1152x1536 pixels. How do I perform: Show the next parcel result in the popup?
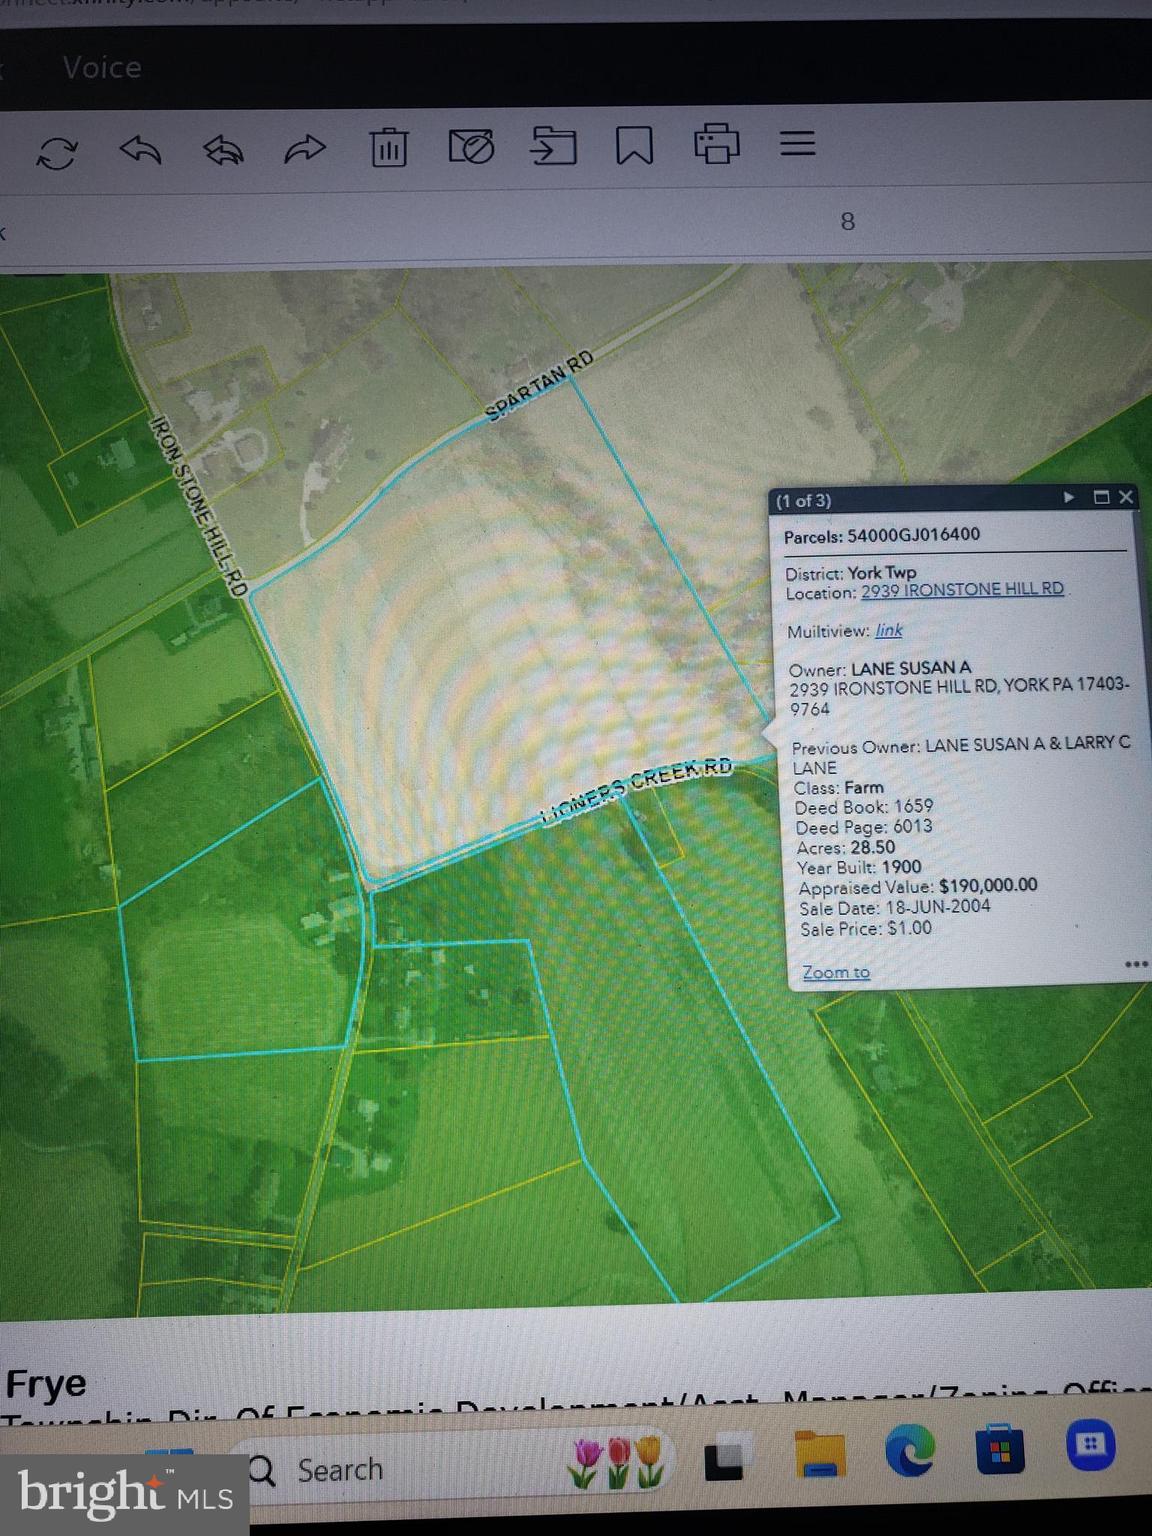[x=1068, y=497]
